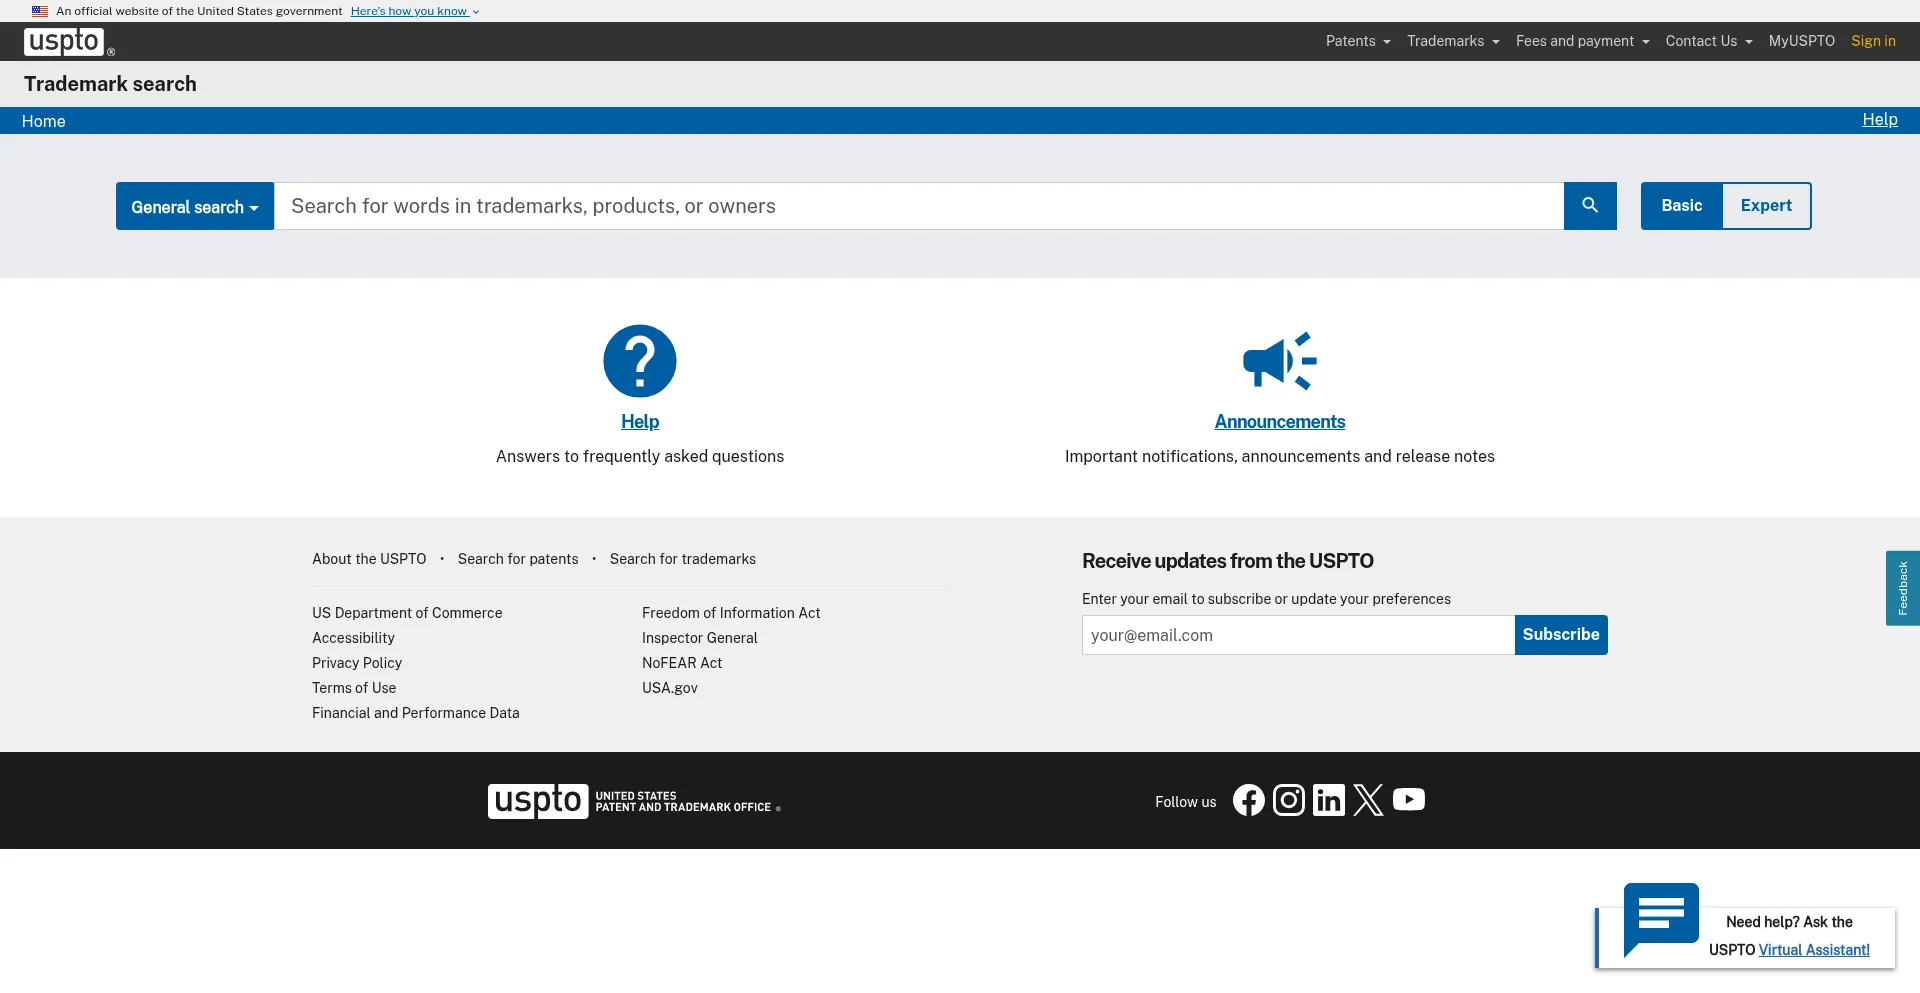The width and height of the screenshot is (1920, 993).
Task: Click the magnifying glass search icon
Action: (x=1590, y=206)
